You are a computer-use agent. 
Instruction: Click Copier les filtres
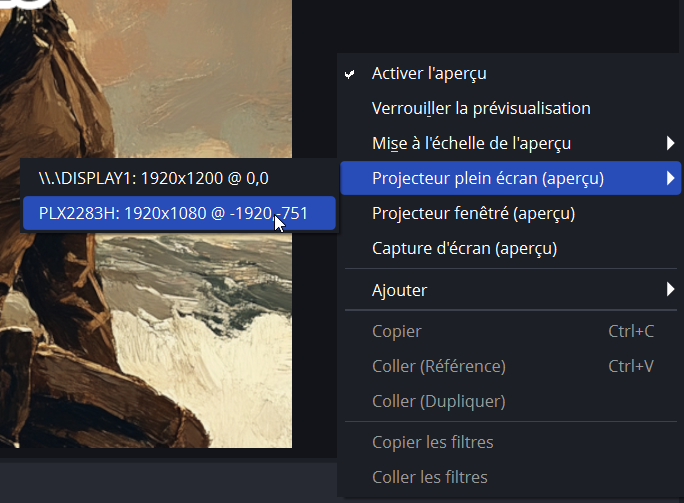(432, 442)
